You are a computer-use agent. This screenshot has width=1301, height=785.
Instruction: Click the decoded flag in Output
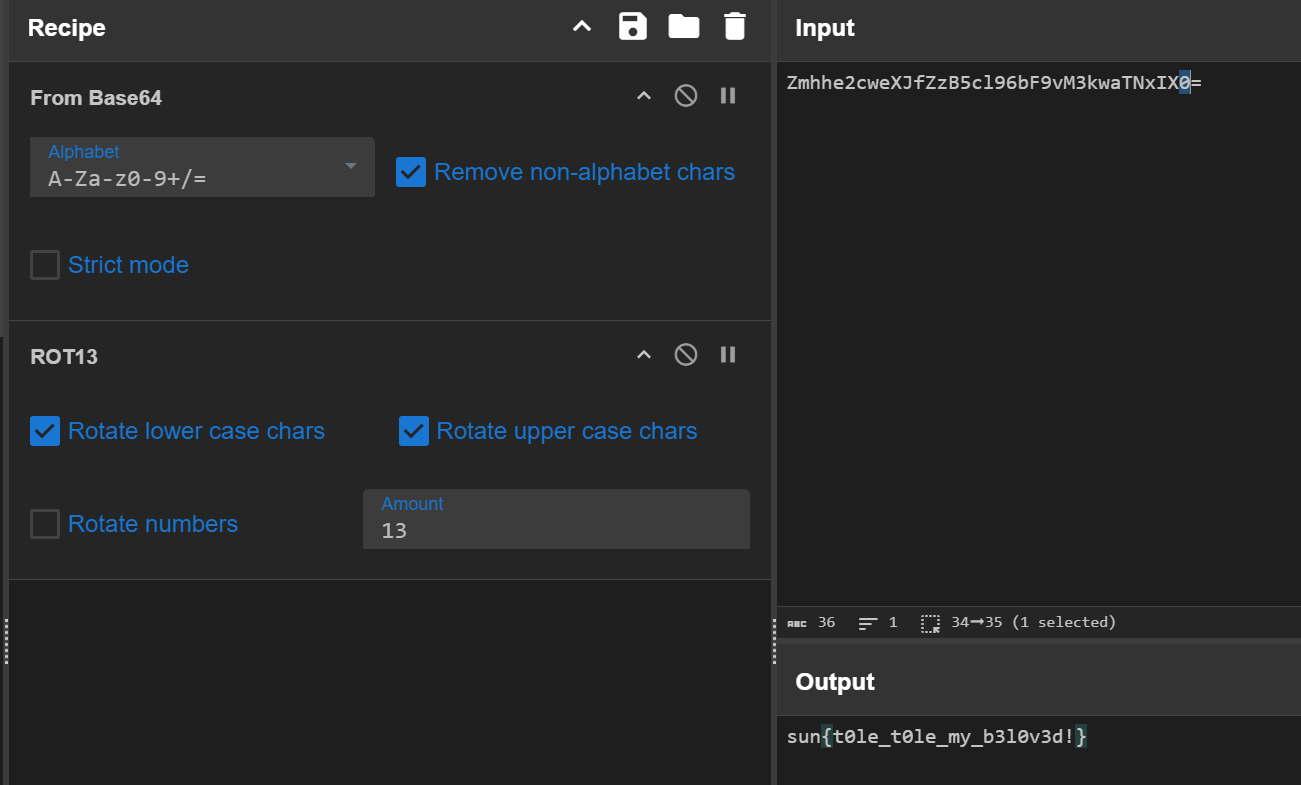[937, 738]
